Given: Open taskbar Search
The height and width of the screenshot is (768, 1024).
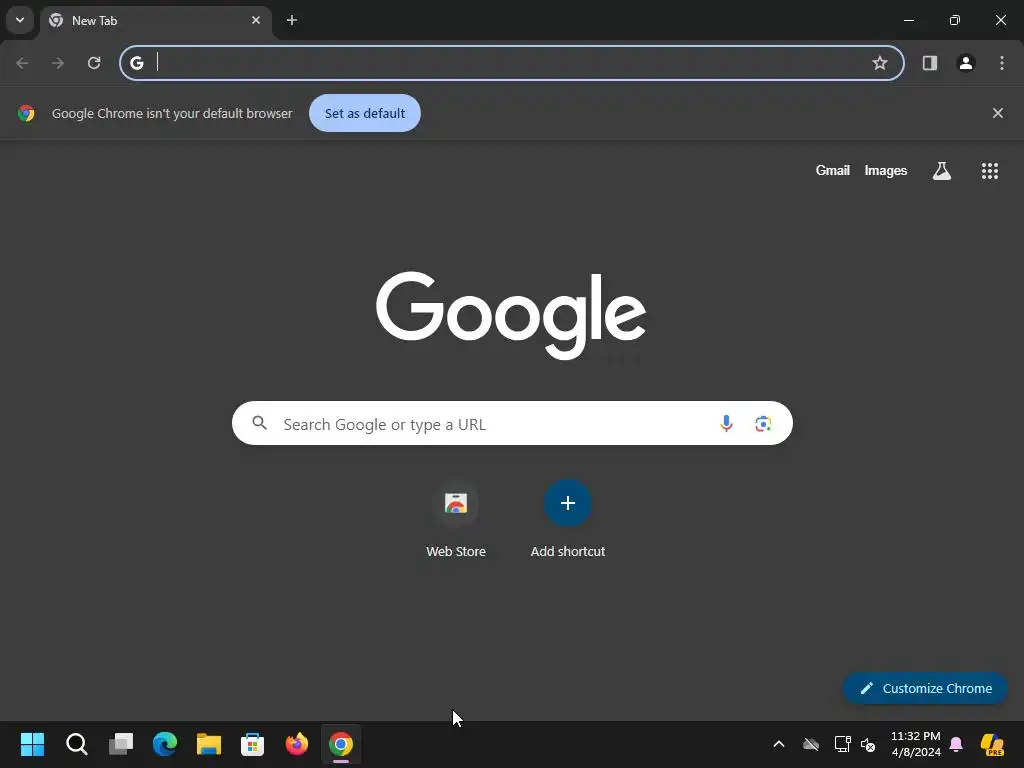Looking at the screenshot, I should (x=76, y=744).
